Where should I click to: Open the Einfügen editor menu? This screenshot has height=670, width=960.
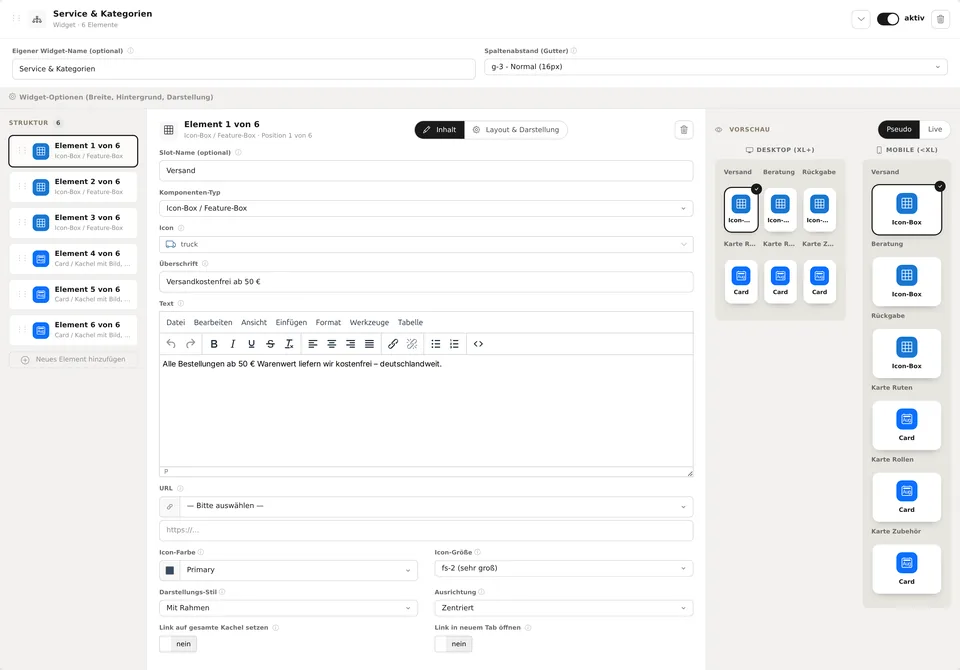pos(291,322)
